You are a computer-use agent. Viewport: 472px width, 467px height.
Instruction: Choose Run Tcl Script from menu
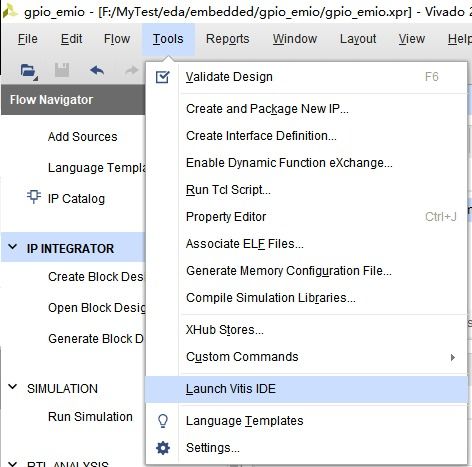[228, 190]
